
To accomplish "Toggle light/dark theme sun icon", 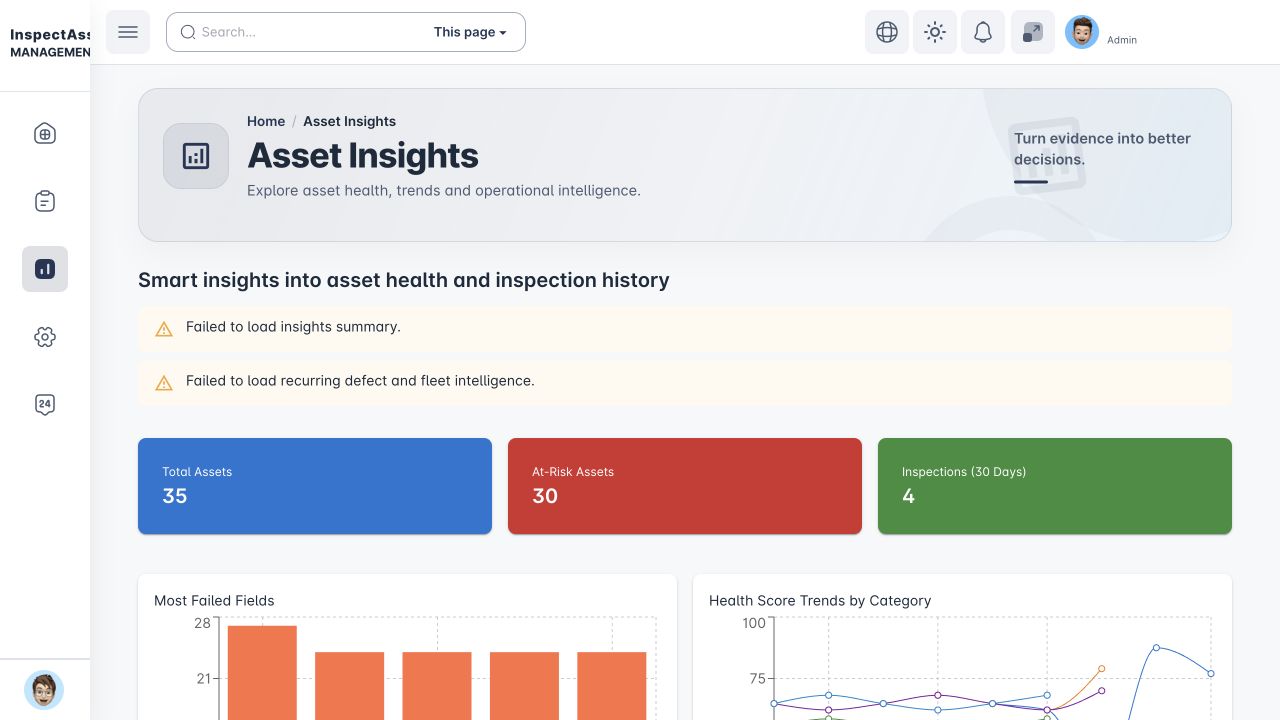I will pyautogui.click(x=935, y=32).
